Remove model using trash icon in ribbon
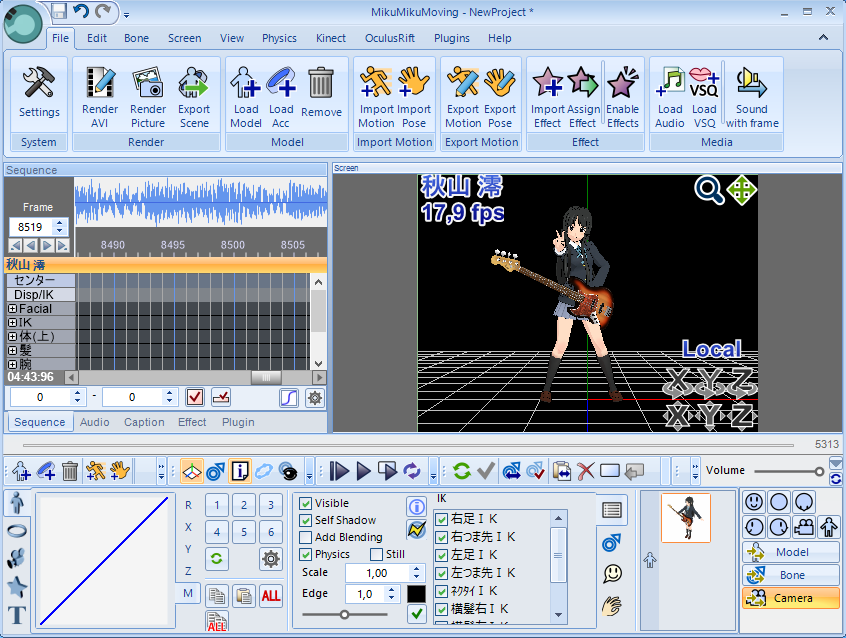The image size is (846, 638). tap(321, 82)
